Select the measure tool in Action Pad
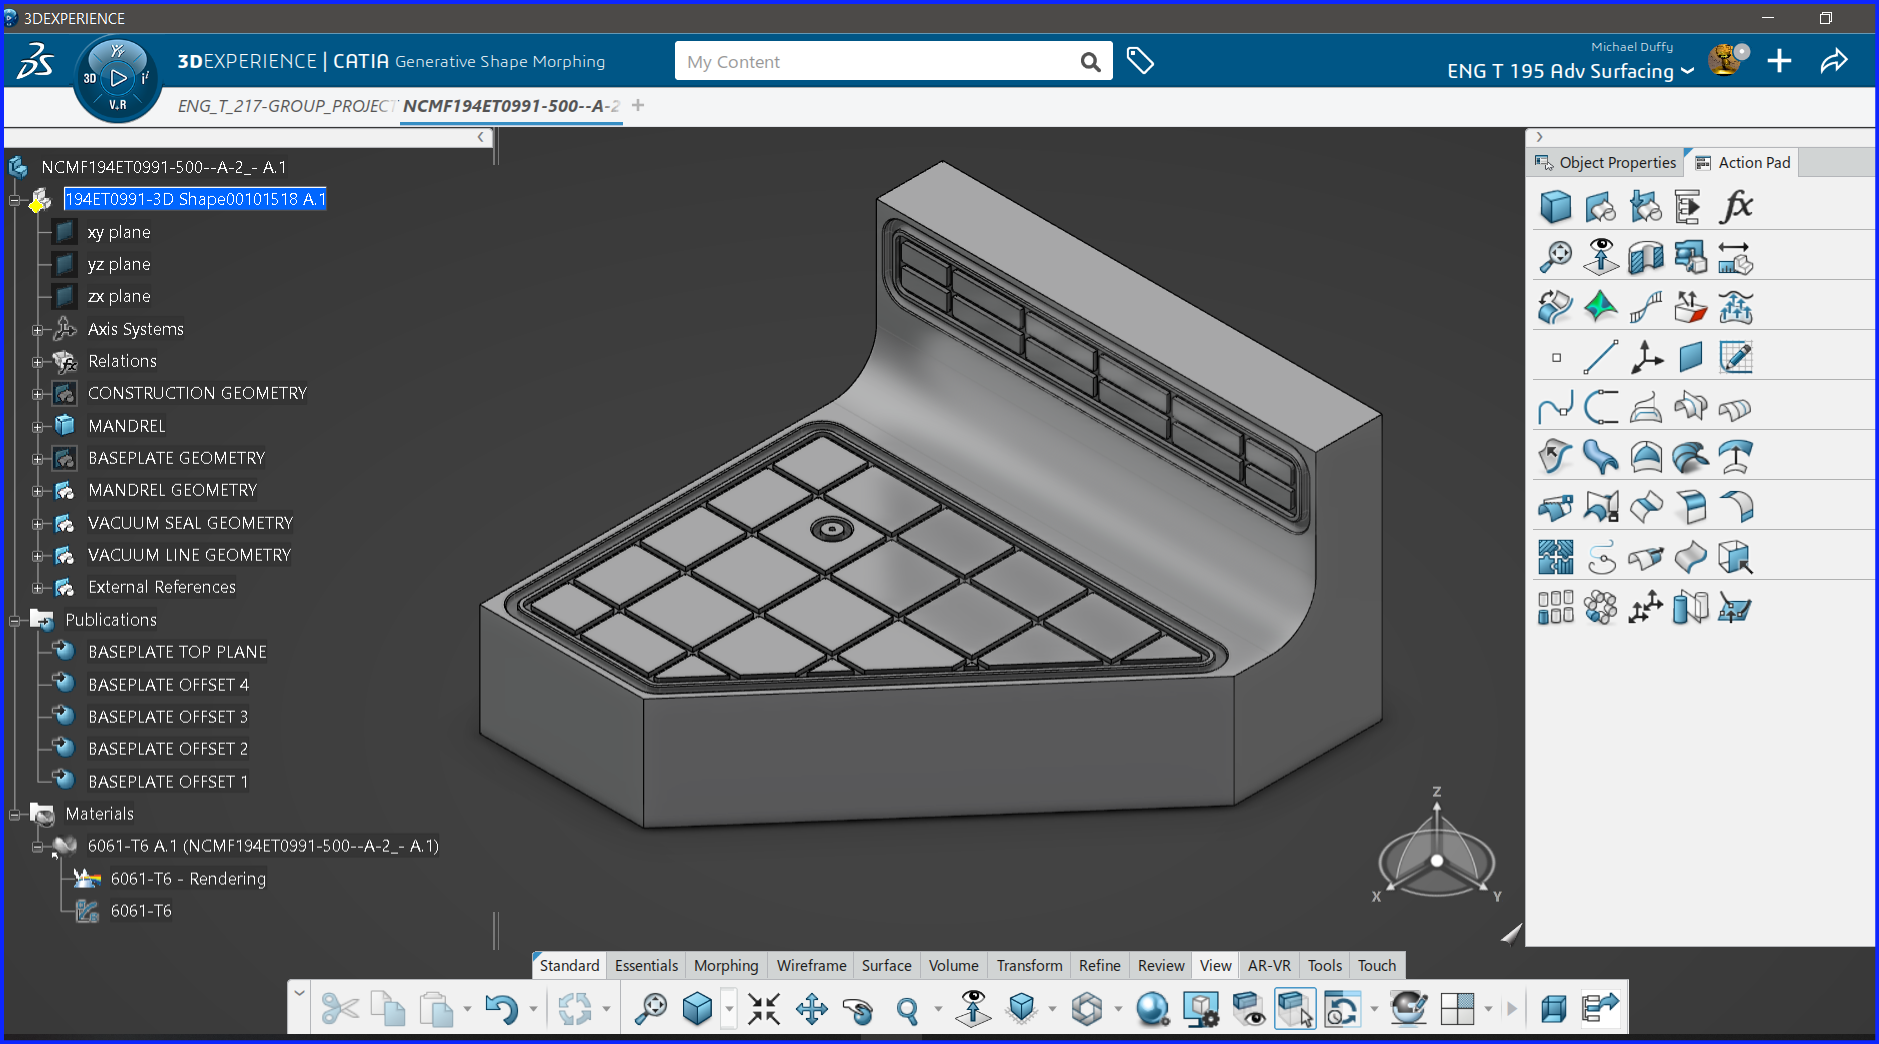This screenshot has height=1044, width=1879. click(1735, 257)
